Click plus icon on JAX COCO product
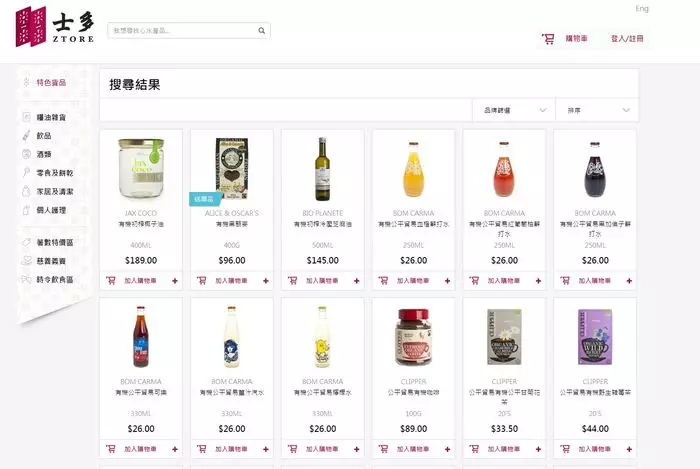700x469 pixels. (x=175, y=281)
